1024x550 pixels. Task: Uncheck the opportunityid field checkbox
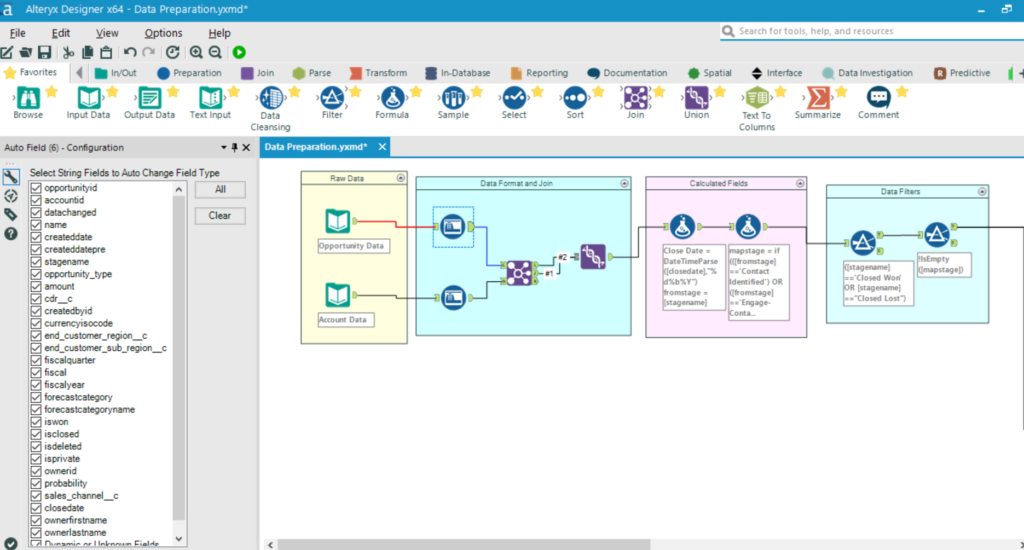[36, 188]
